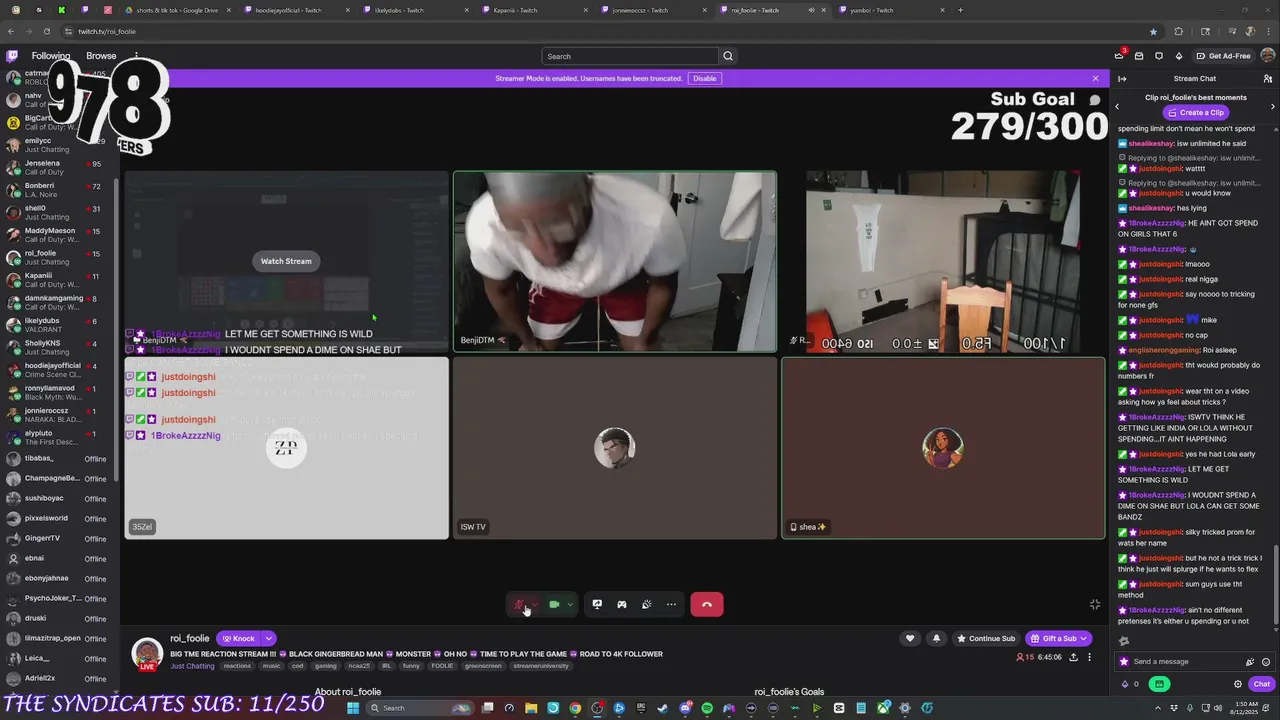Image resolution: width=1280 pixels, height=720 pixels.
Task: Open the vertical dots stream options menu
Action: click(1090, 657)
